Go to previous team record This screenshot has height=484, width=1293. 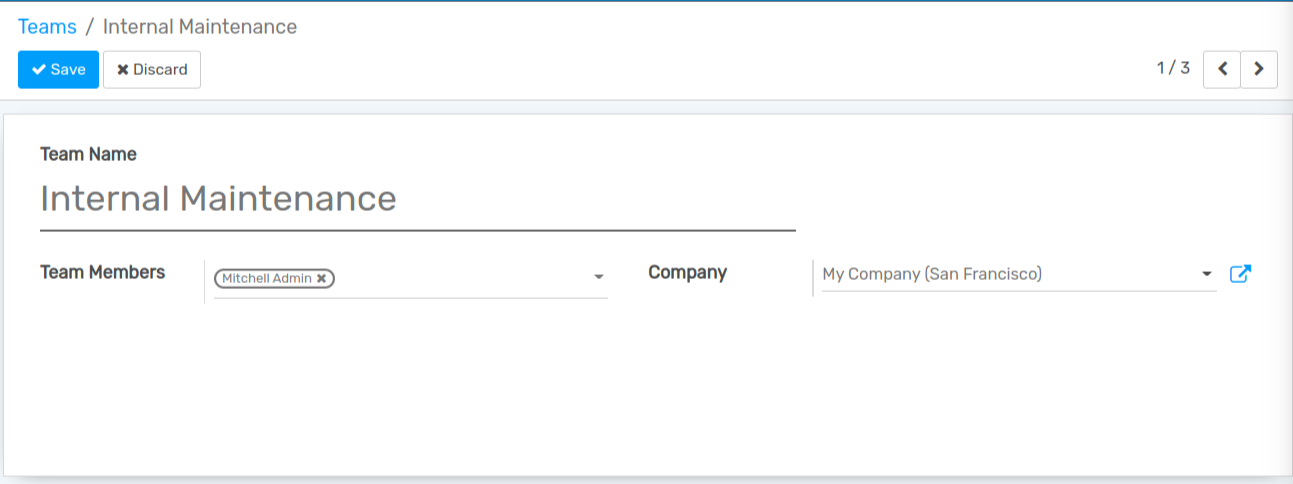click(x=1222, y=69)
